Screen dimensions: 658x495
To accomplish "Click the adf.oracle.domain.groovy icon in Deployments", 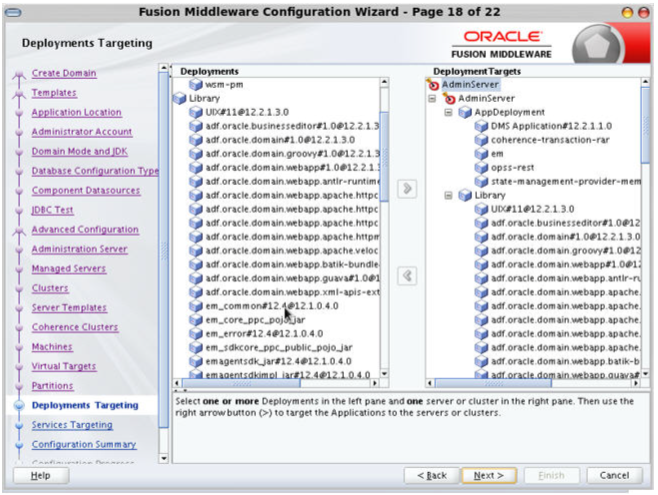I will (196, 154).
